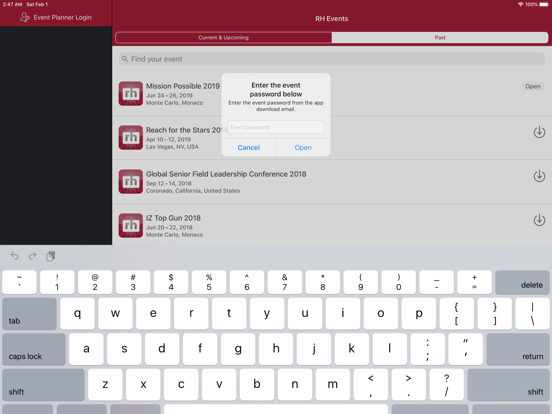Image resolution: width=552 pixels, height=414 pixels.
Task: Tap the ^ and 6 key
Action: click(x=247, y=282)
